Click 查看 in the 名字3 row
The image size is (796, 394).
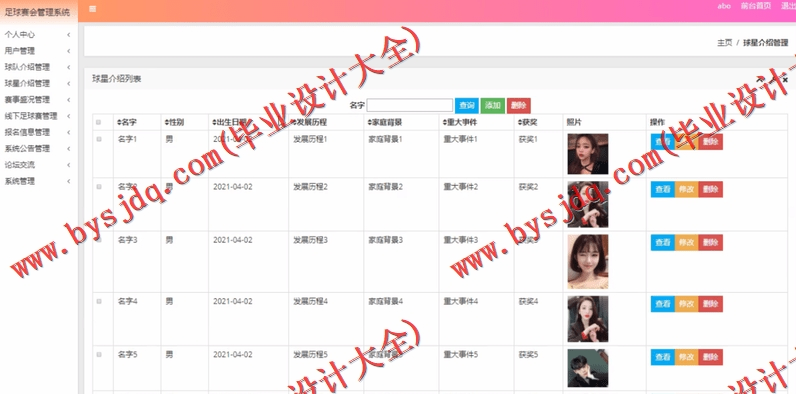tap(663, 243)
